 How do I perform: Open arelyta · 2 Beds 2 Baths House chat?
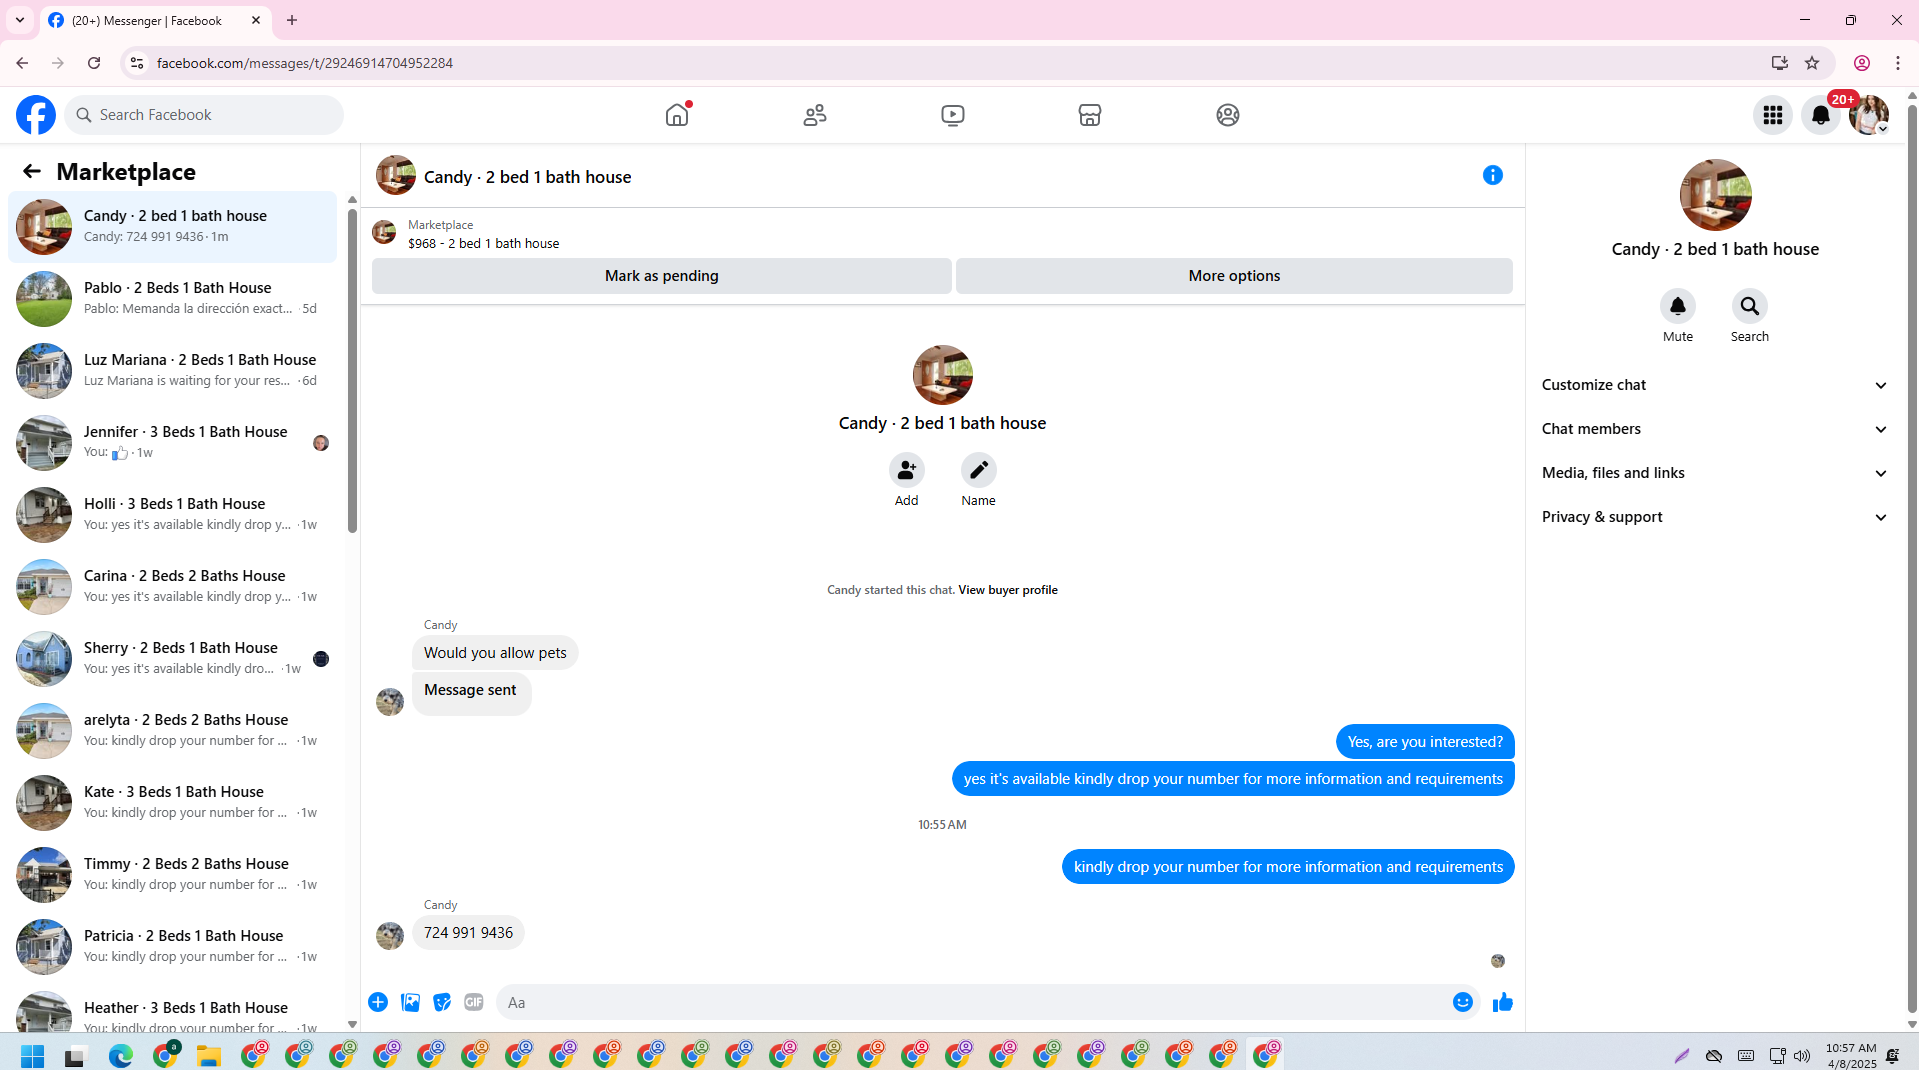click(173, 731)
